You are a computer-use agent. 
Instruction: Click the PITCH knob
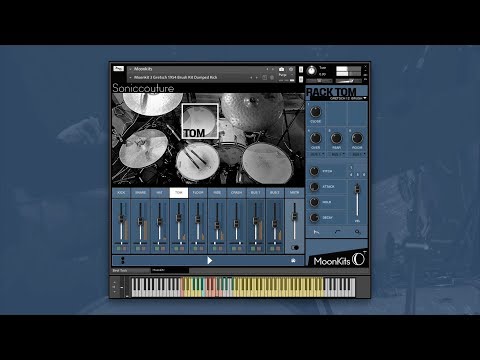(314, 171)
